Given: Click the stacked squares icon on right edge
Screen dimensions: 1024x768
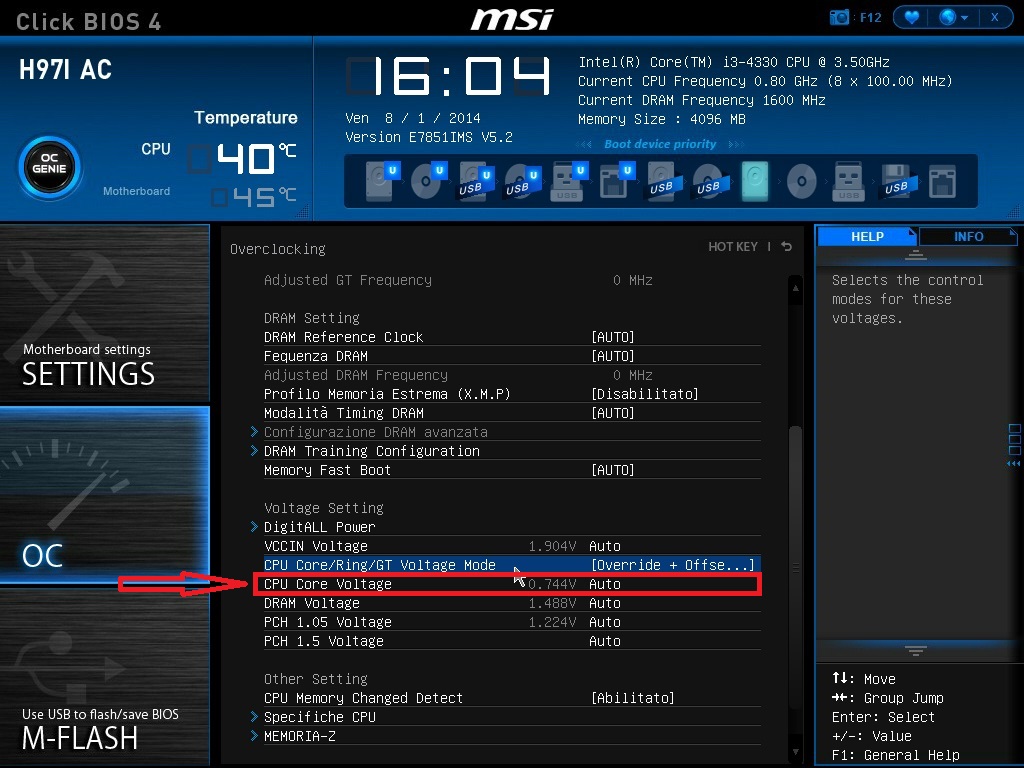Looking at the screenshot, I should coord(1014,440).
